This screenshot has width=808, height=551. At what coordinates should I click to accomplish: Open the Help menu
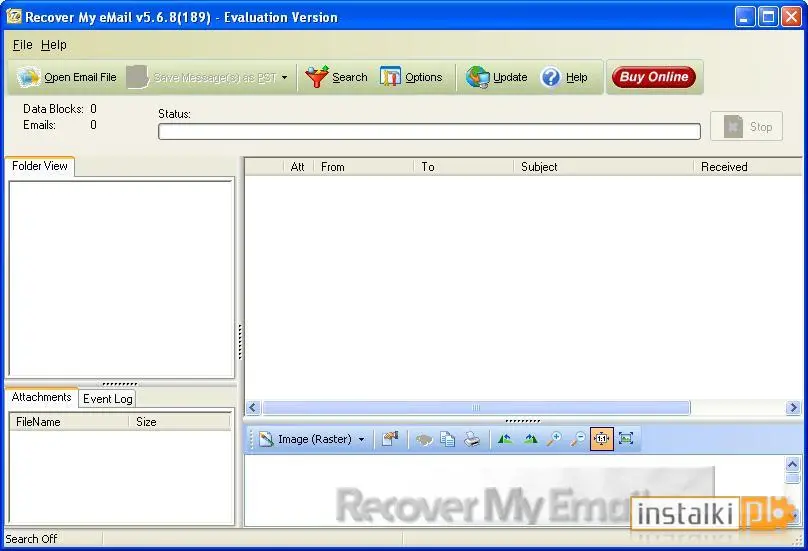(54, 45)
